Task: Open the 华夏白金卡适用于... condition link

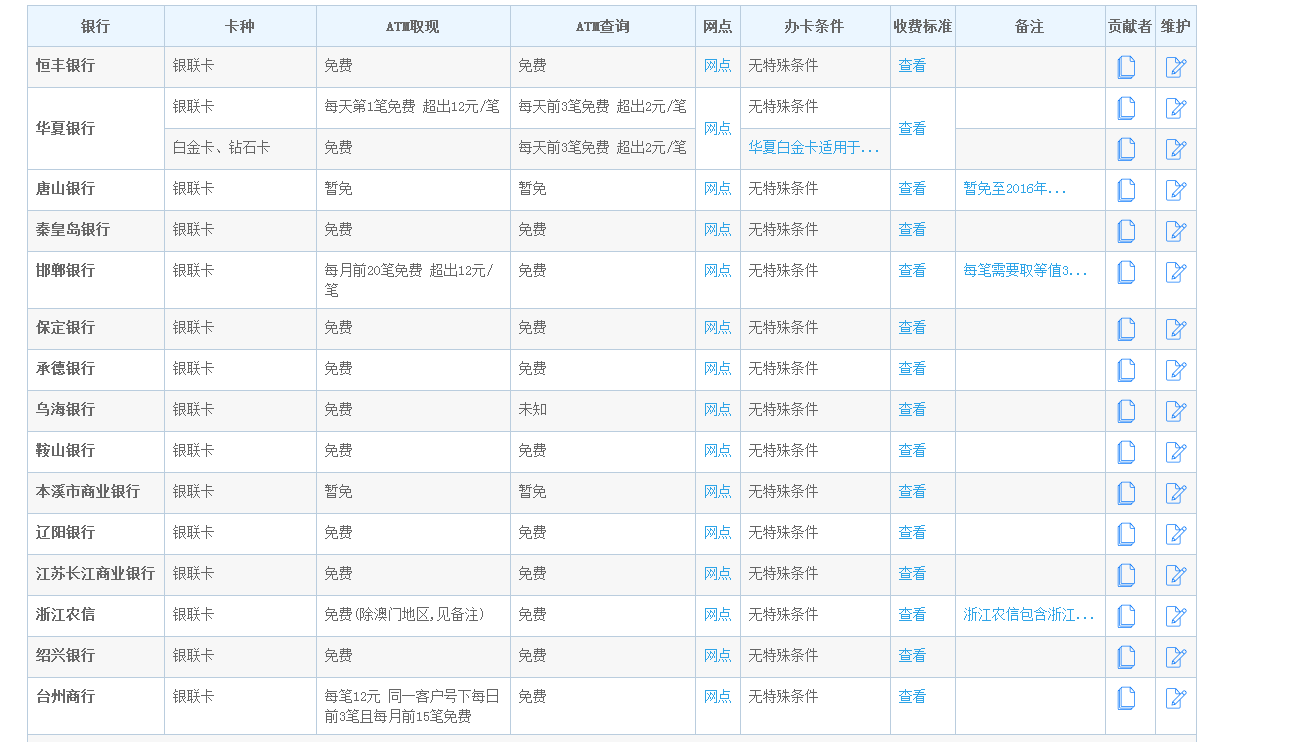Action: point(814,147)
